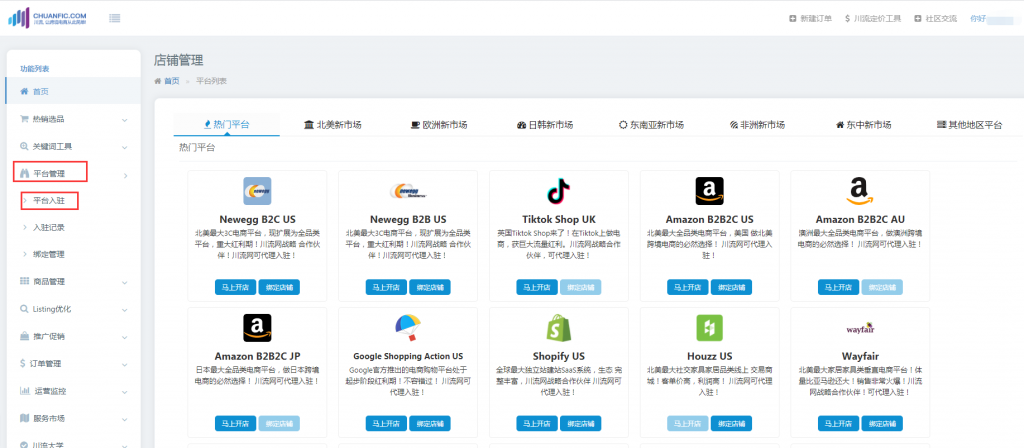Open the 日韩新市场 tab
The image size is (1024, 448).
click(545, 125)
